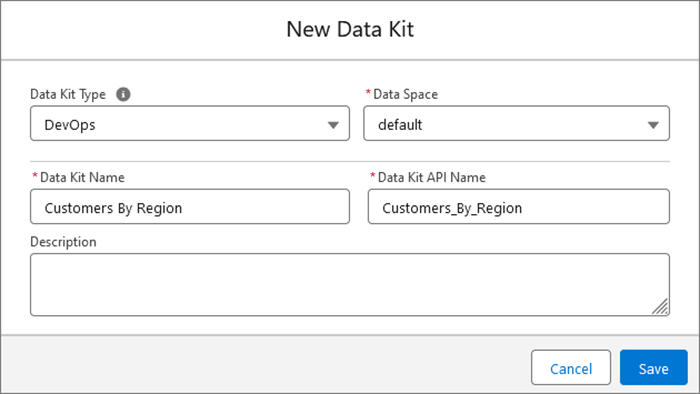Click the Data Kit Type label

[x=68, y=94]
